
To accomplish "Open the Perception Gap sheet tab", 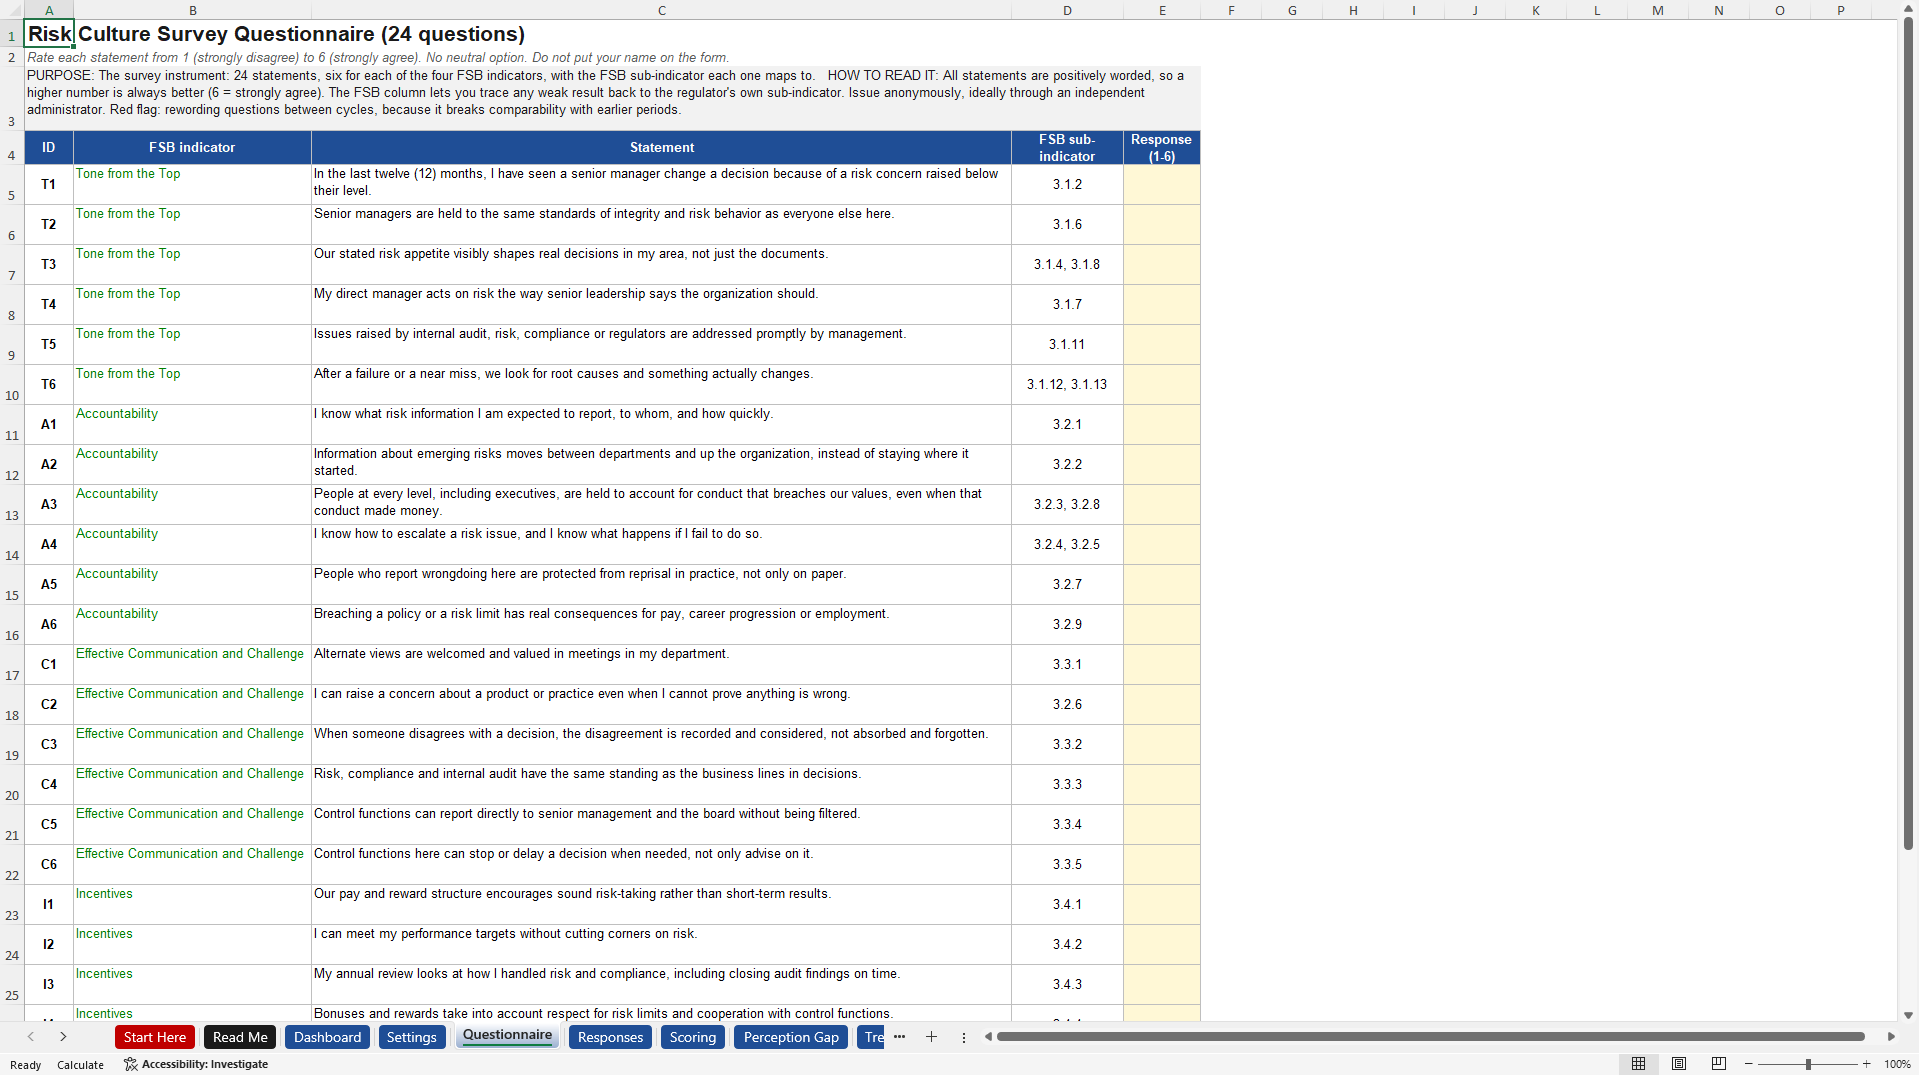I will [x=791, y=1037].
